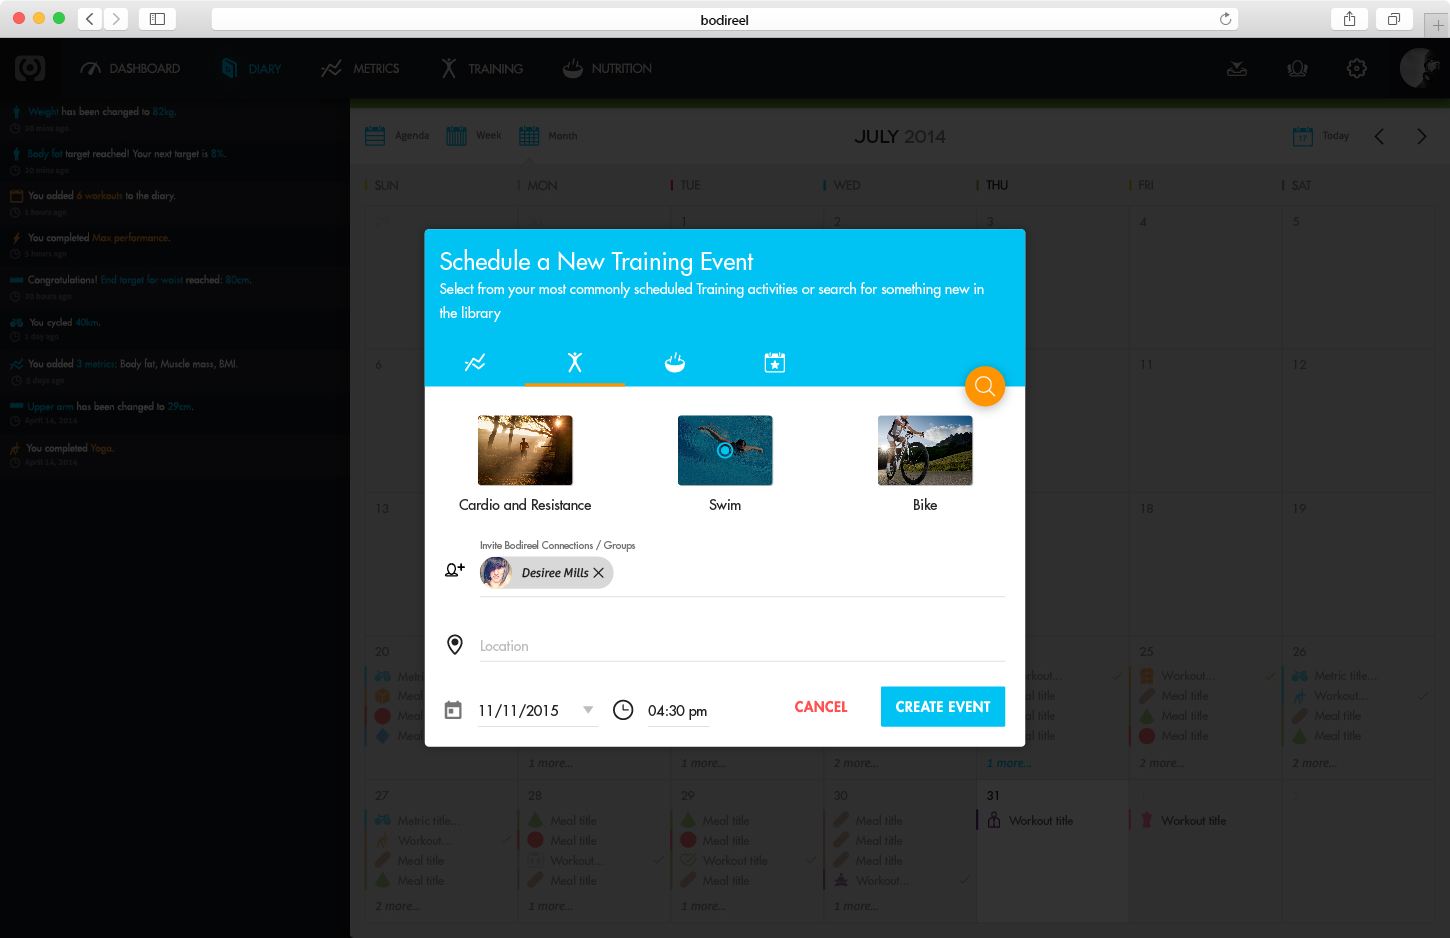The image size is (1450, 938).
Task: Click the download tray icon in header
Action: [x=1237, y=68]
